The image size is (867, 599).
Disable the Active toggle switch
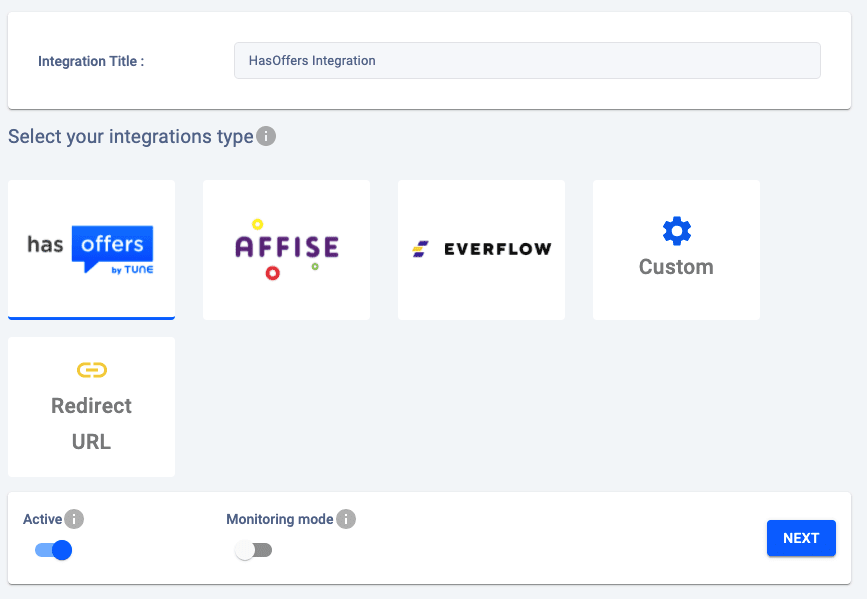click(54, 550)
